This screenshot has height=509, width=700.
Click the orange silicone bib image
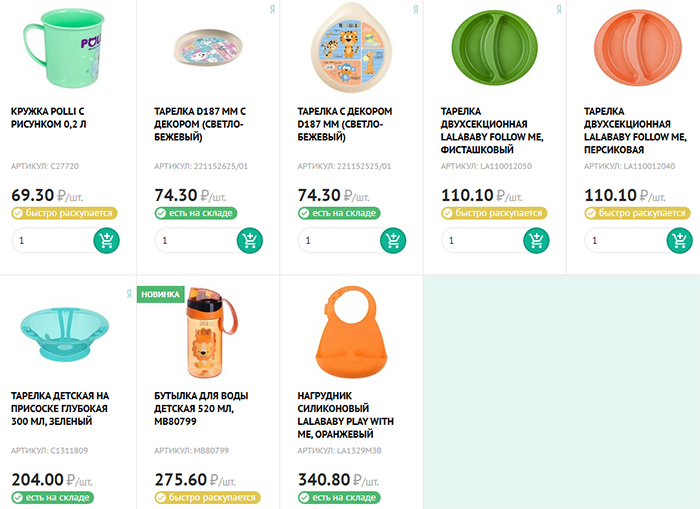pyautogui.click(x=351, y=333)
